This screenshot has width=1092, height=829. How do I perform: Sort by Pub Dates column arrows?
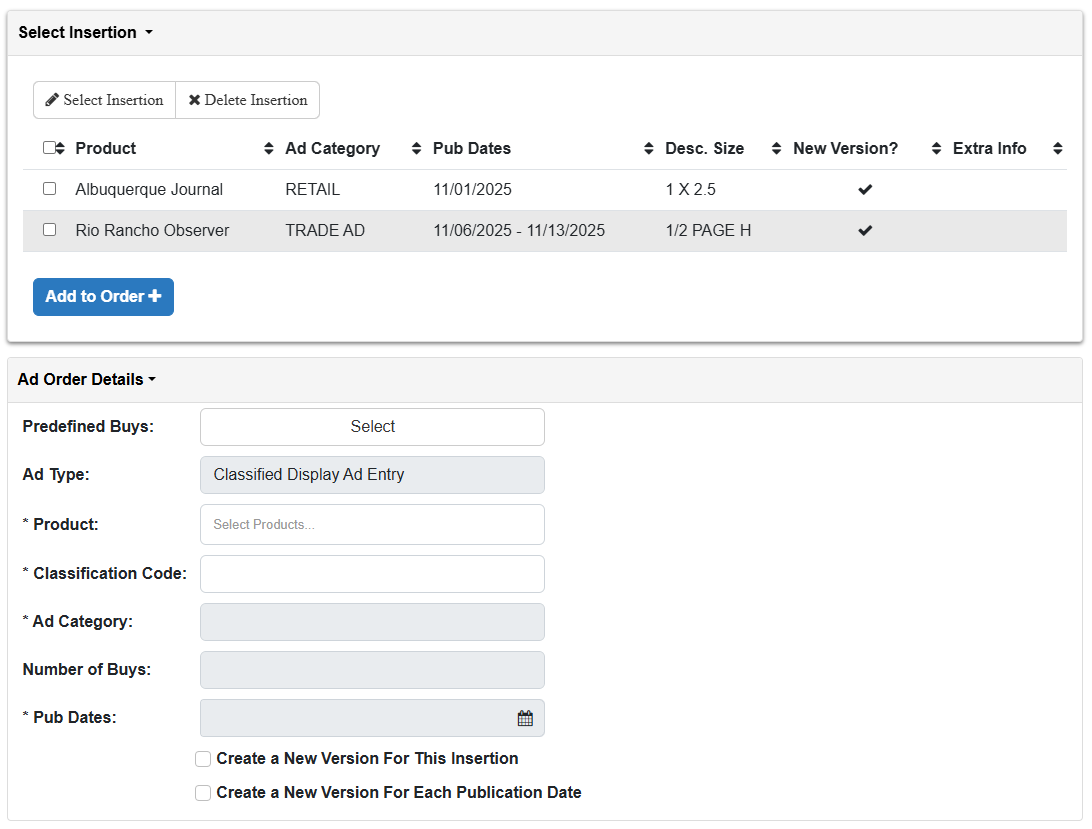coord(648,148)
